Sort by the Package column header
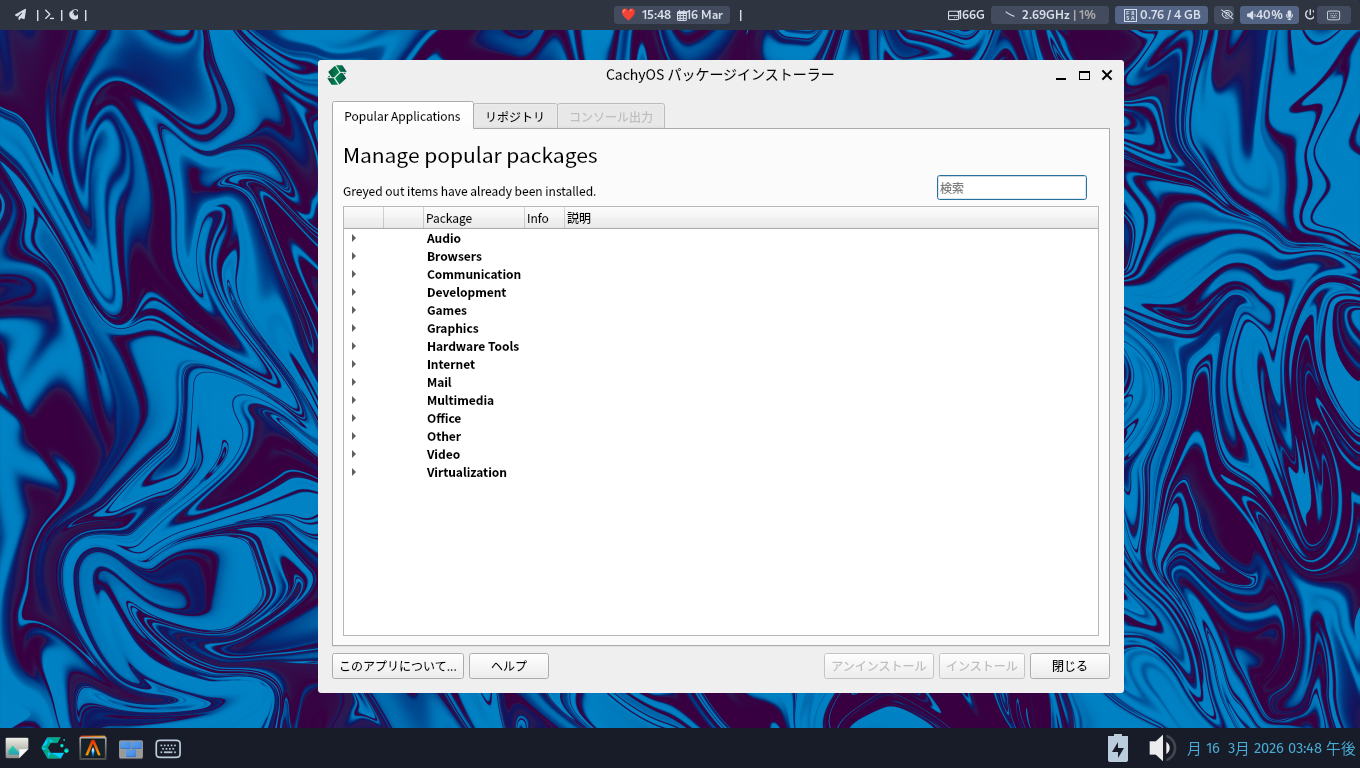Viewport: 1360px width, 768px height. pos(474,218)
